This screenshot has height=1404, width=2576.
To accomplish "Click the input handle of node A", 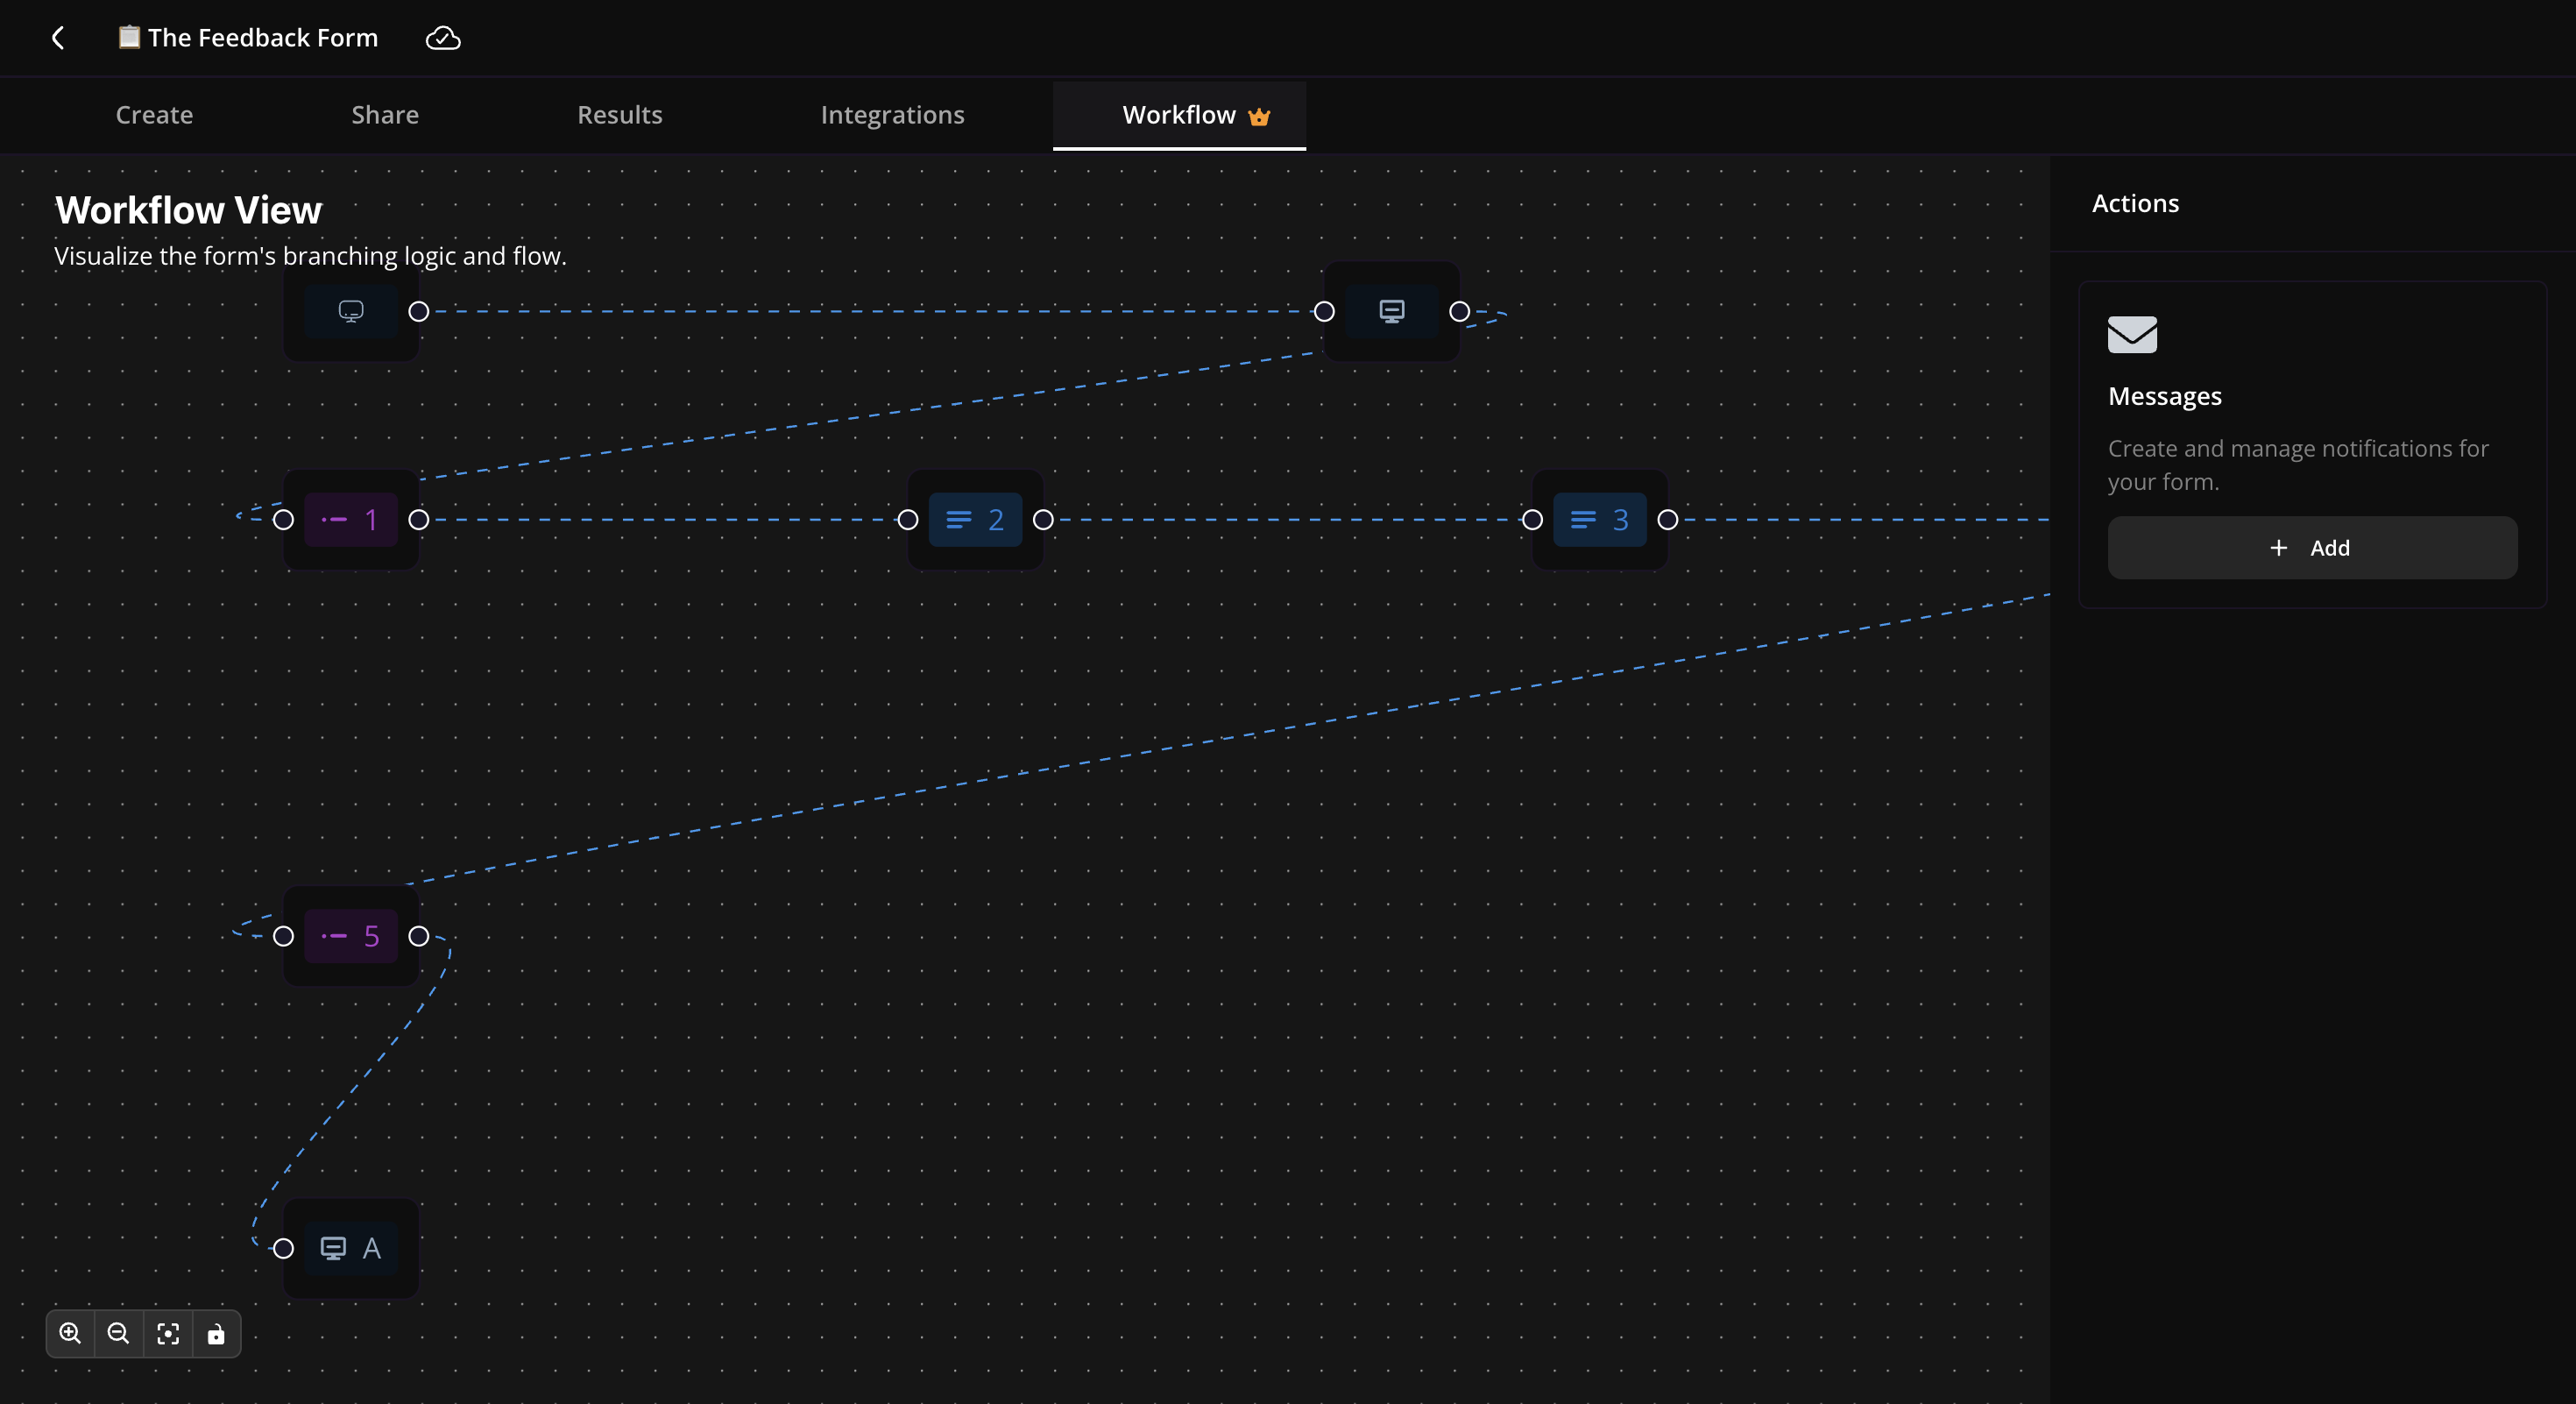I will (x=284, y=1248).
